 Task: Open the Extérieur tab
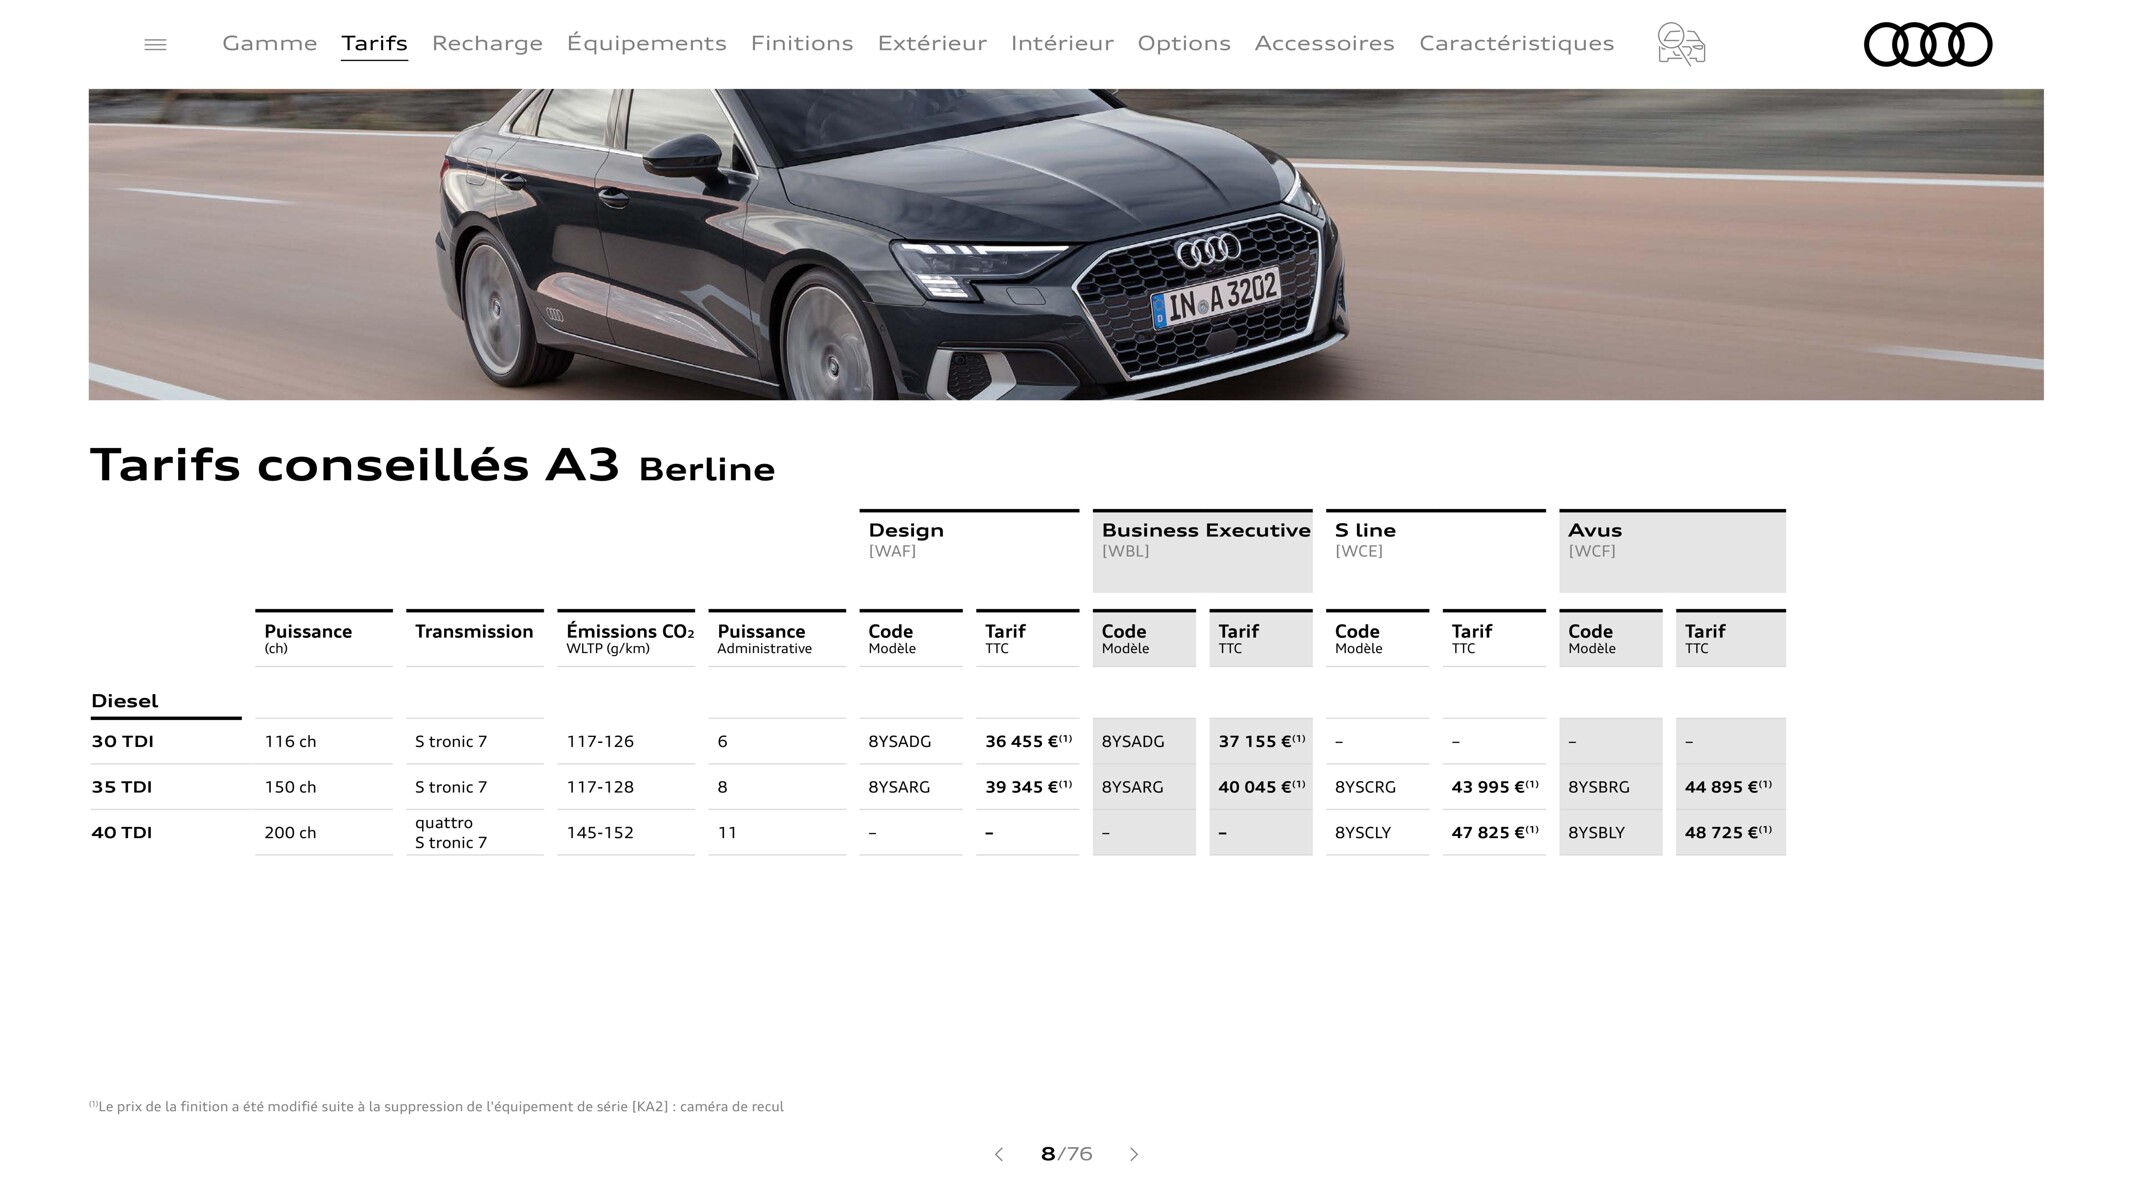(932, 43)
